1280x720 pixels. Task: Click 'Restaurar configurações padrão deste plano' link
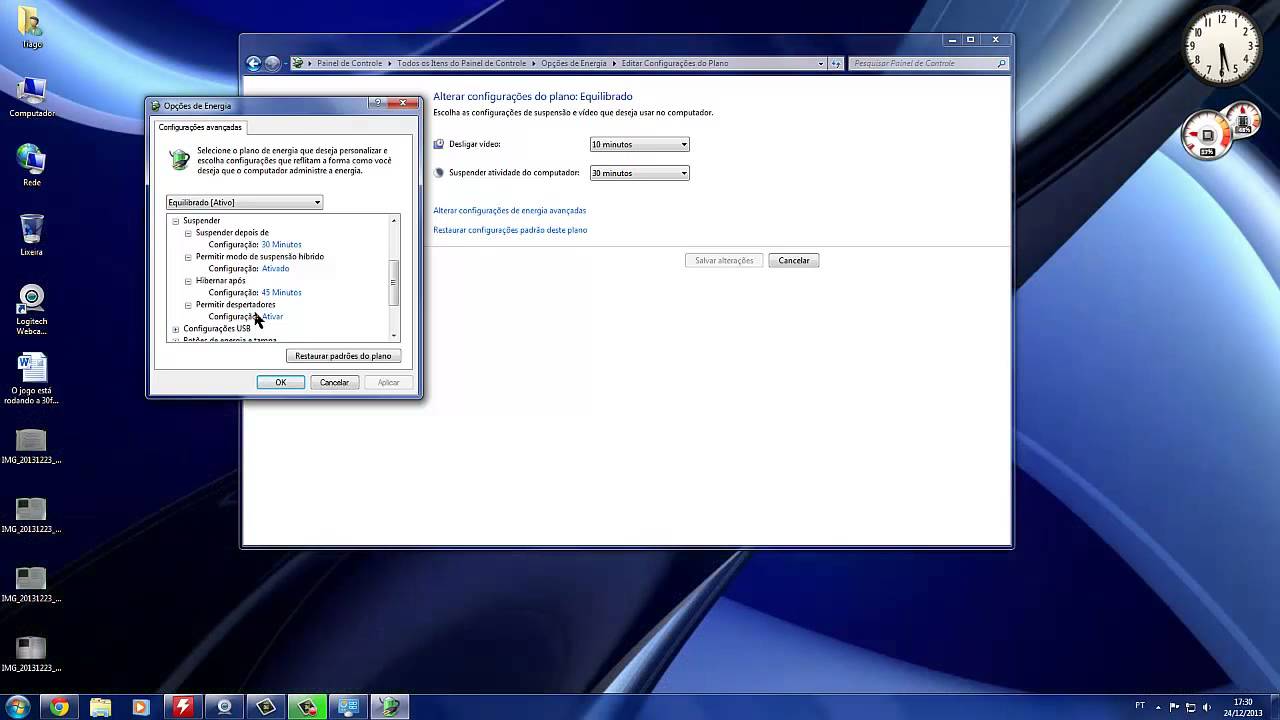click(x=510, y=230)
